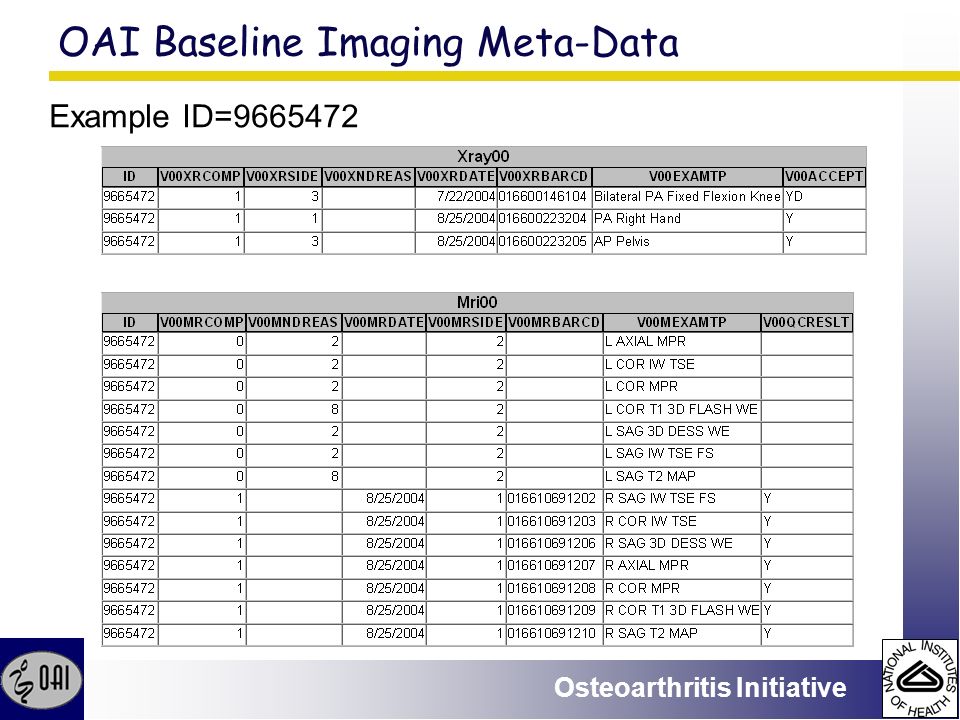Image resolution: width=960 pixels, height=720 pixels.
Task: Select barcode cell 016600146104
Action: pos(544,197)
